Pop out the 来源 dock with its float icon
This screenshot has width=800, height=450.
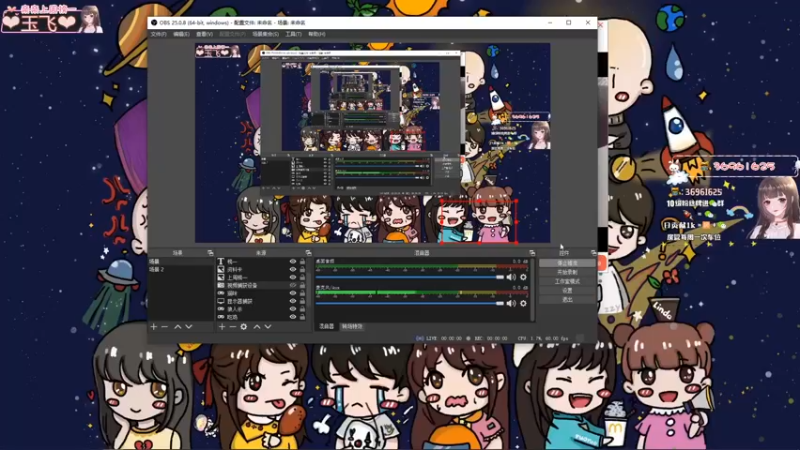[x=308, y=253]
